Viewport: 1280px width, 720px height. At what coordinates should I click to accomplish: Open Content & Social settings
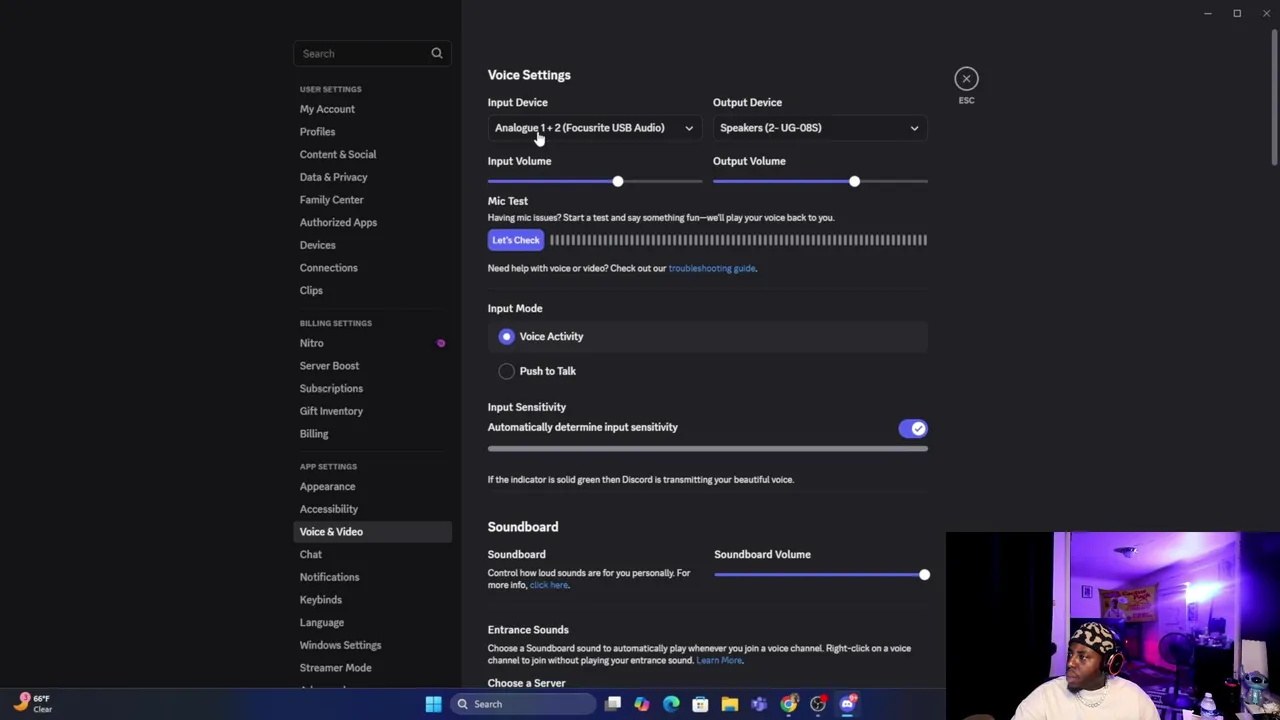pyautogui.click(x=338, y=154)
